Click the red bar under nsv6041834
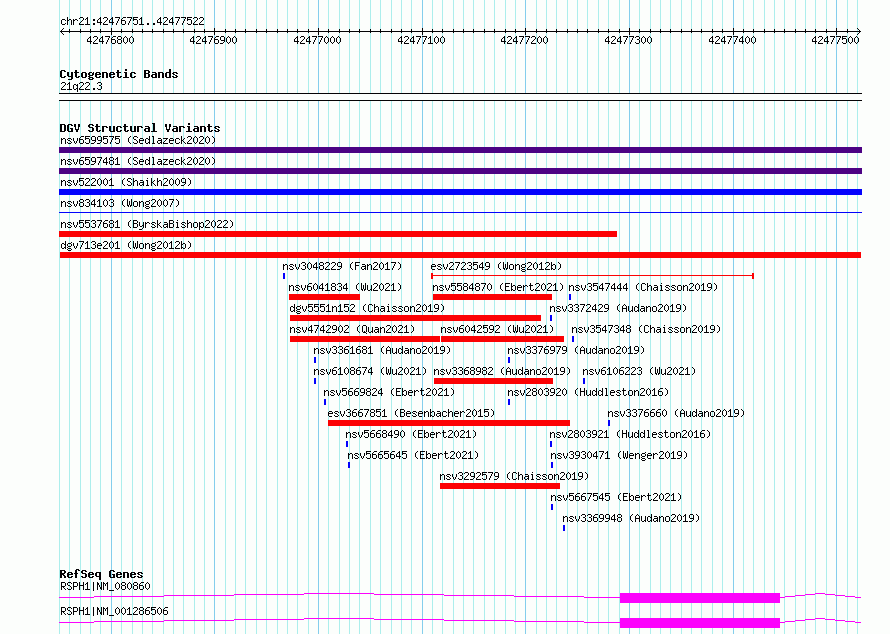Image resolution: width=890 pixels, height=634 pixels. [x=324, y=297]
